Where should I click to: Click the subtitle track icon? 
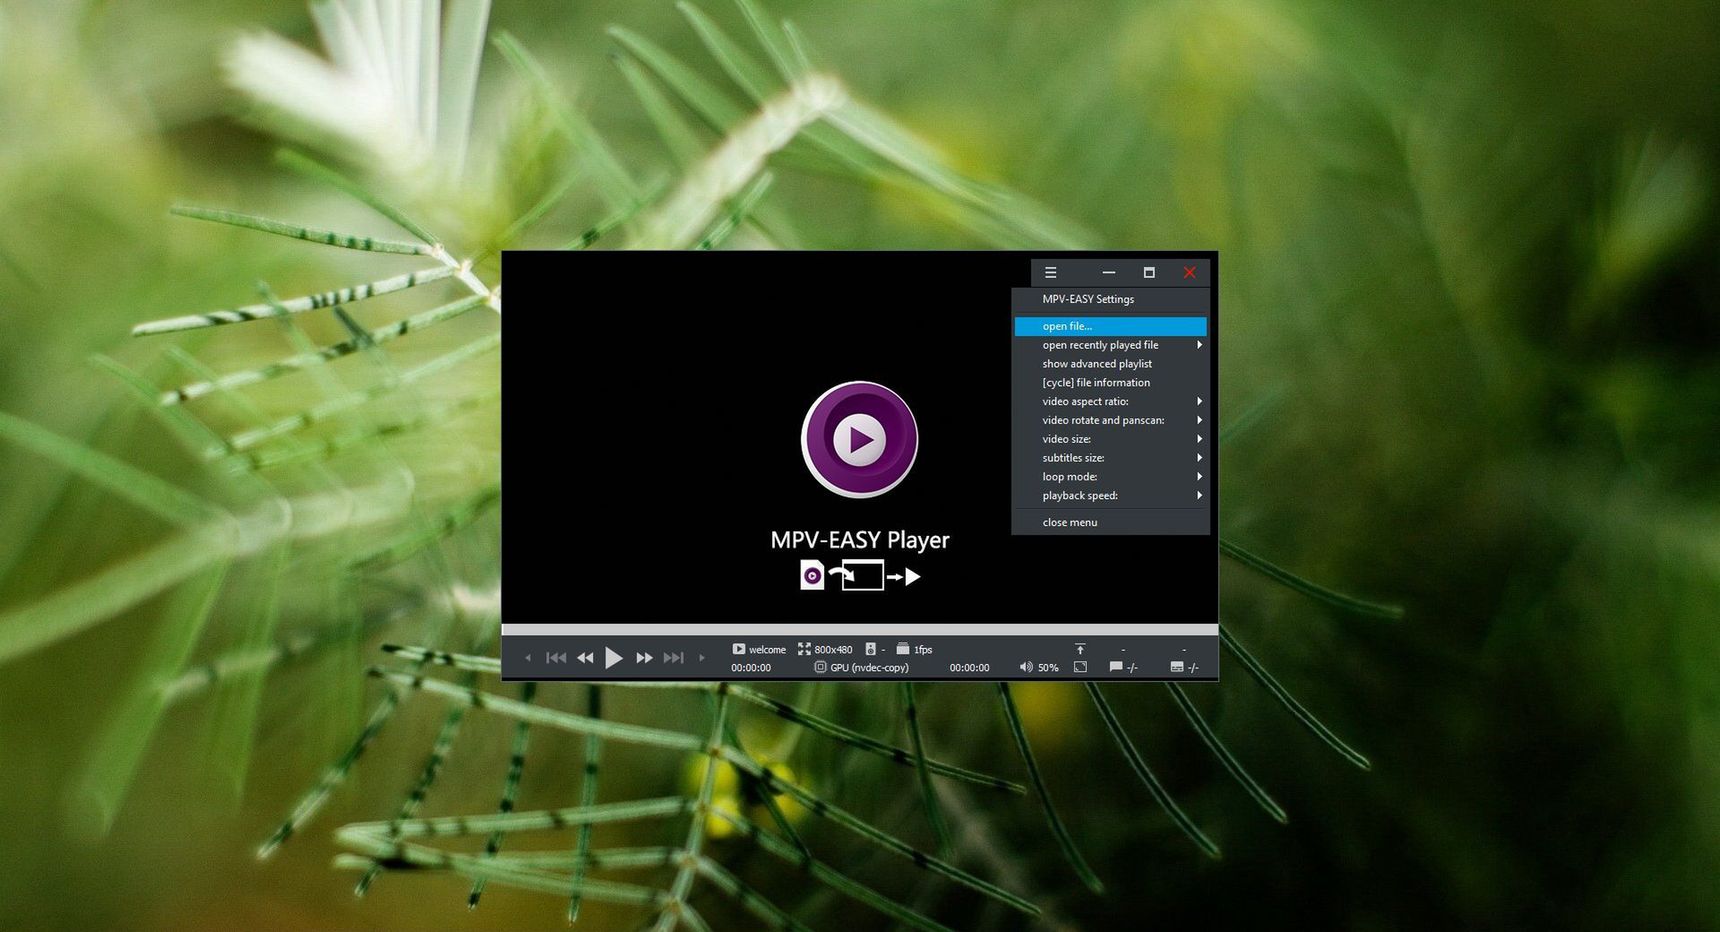click(x=1177, y=667)
